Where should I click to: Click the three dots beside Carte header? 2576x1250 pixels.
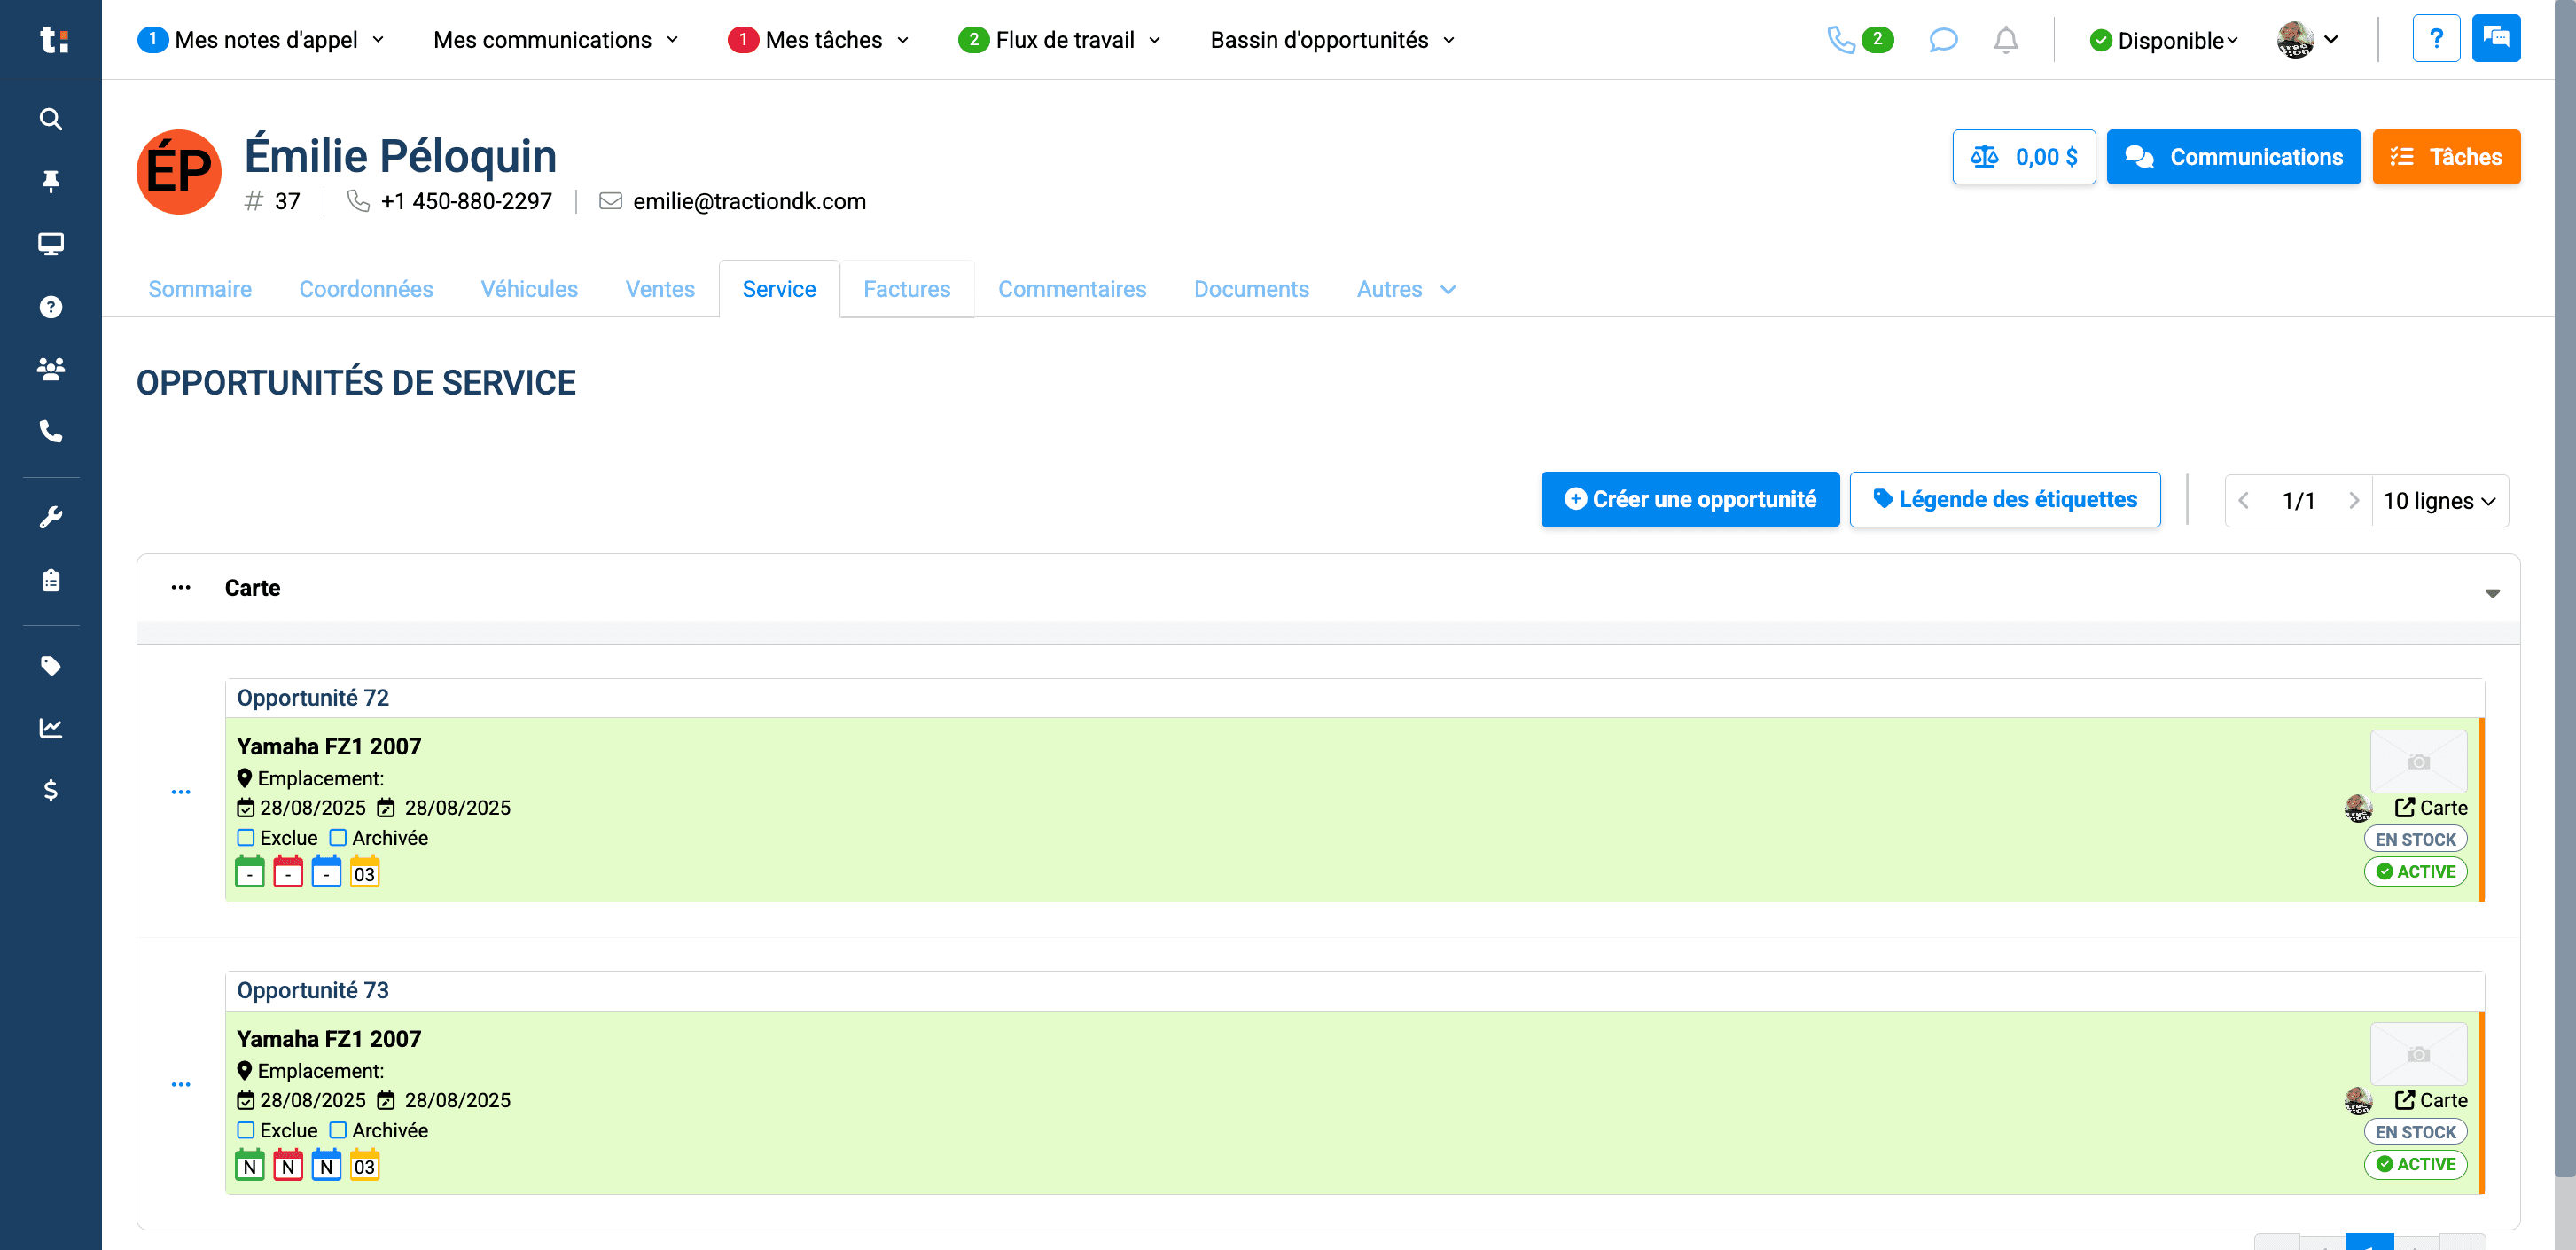pos(181,587)
